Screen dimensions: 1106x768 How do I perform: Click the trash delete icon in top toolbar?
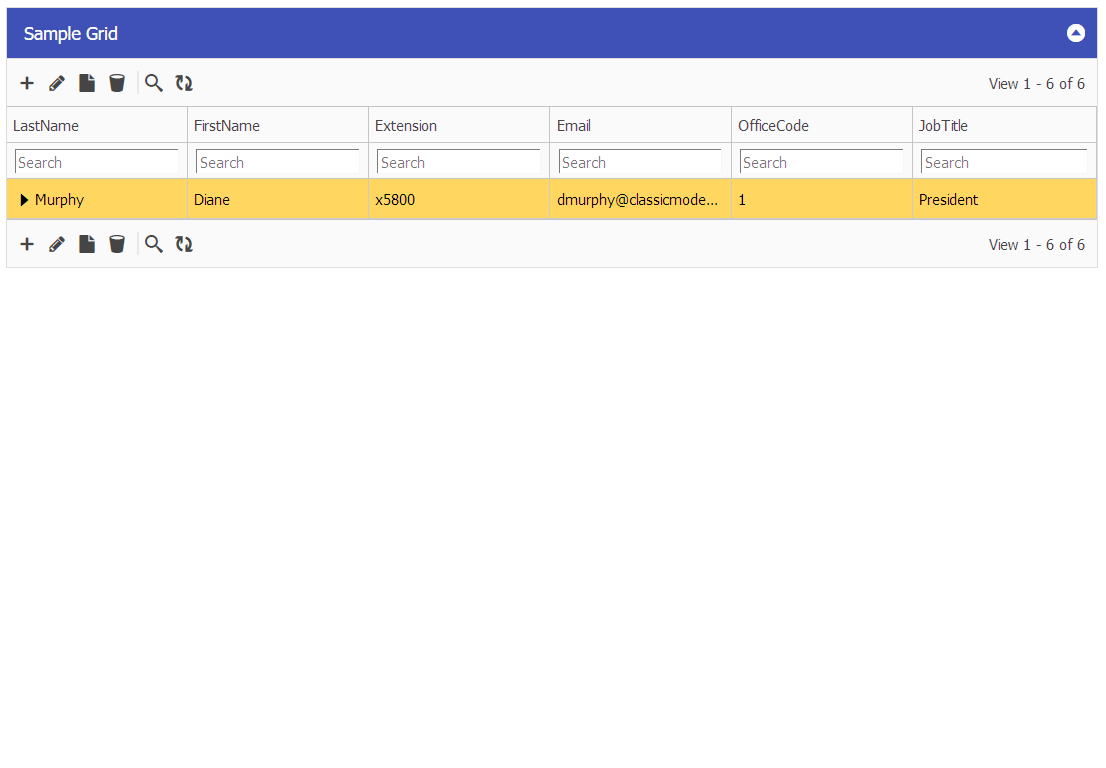[117, 83]
